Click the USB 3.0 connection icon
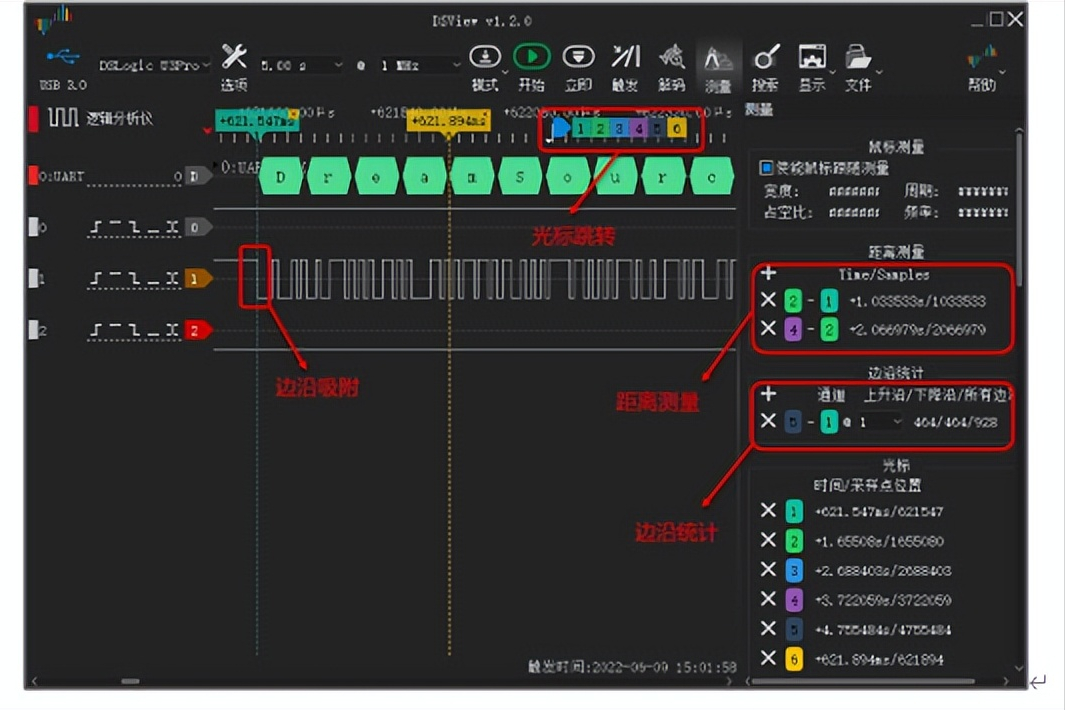Image resolution: width=1065 pixels, height=710 pixels. (x=62, y=57)
